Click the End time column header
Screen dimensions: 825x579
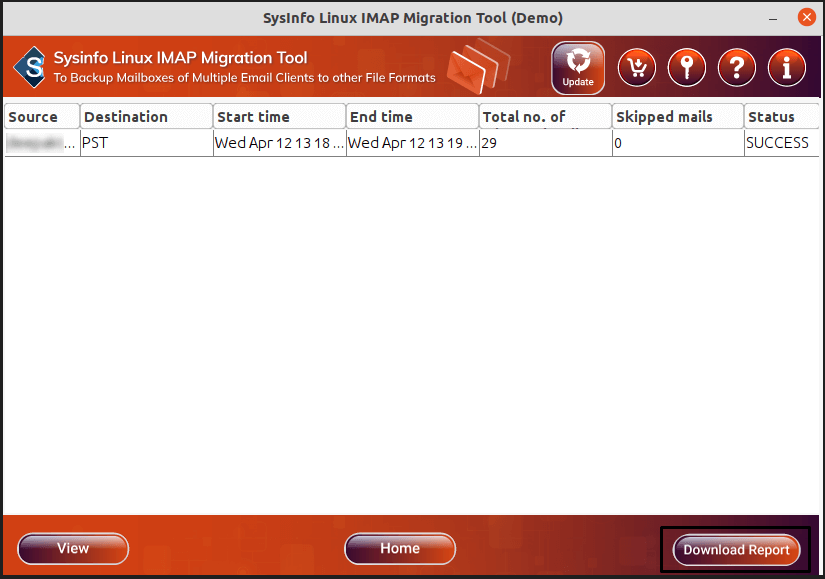(412, 116)
